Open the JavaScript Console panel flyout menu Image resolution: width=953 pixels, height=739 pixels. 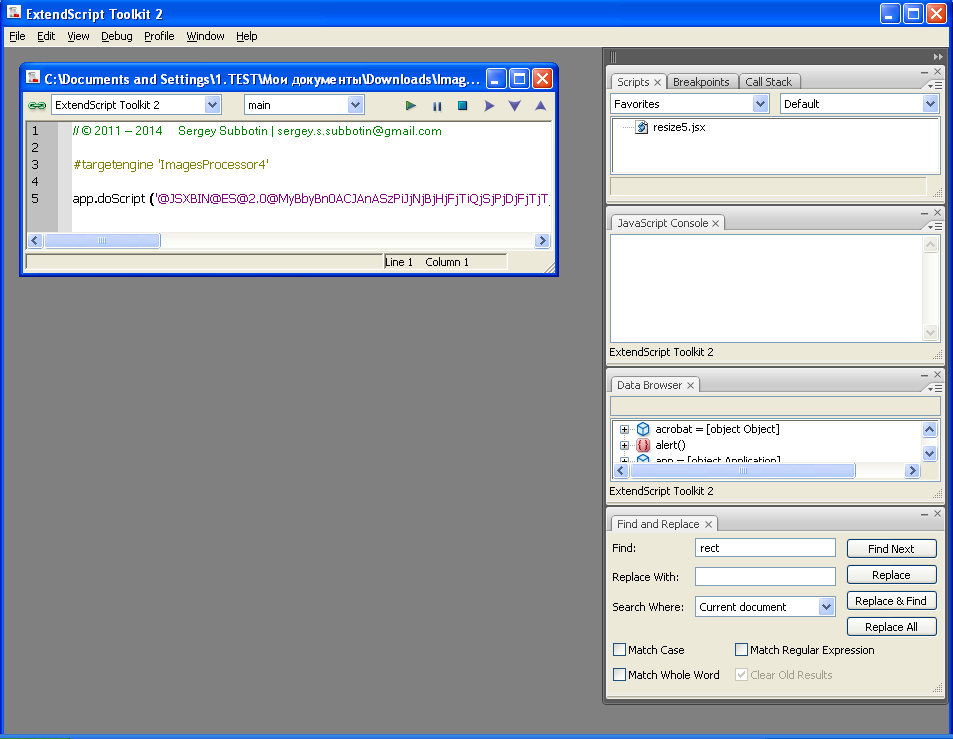pyautogui.click(x=935, y=226)
